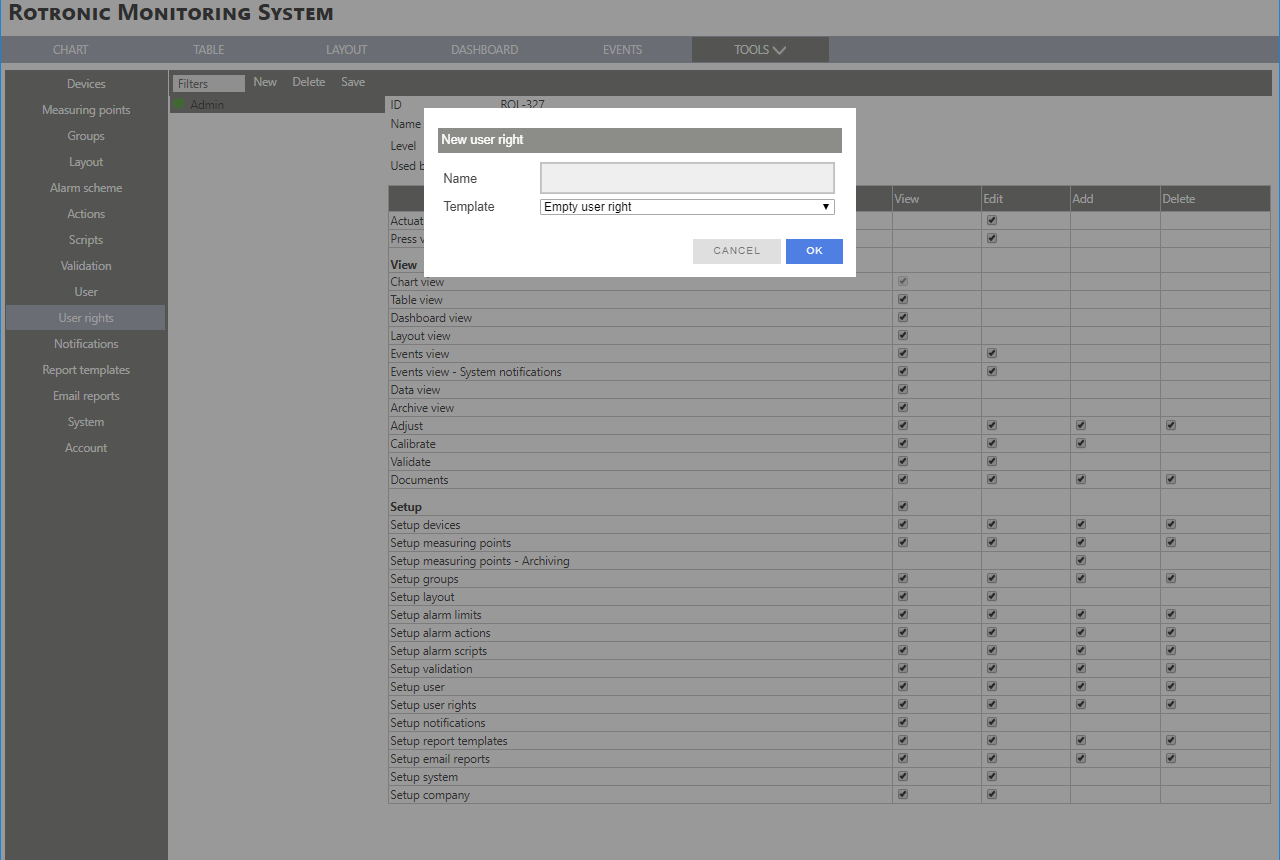The height and width of the screenshot is (860, 1280).
Task: Click the Events view - System notifications label
Action: coord(476,372)
